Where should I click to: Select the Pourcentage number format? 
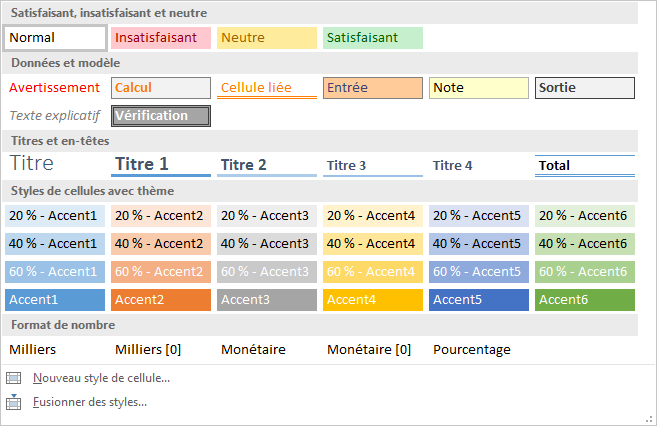point(472,350)
